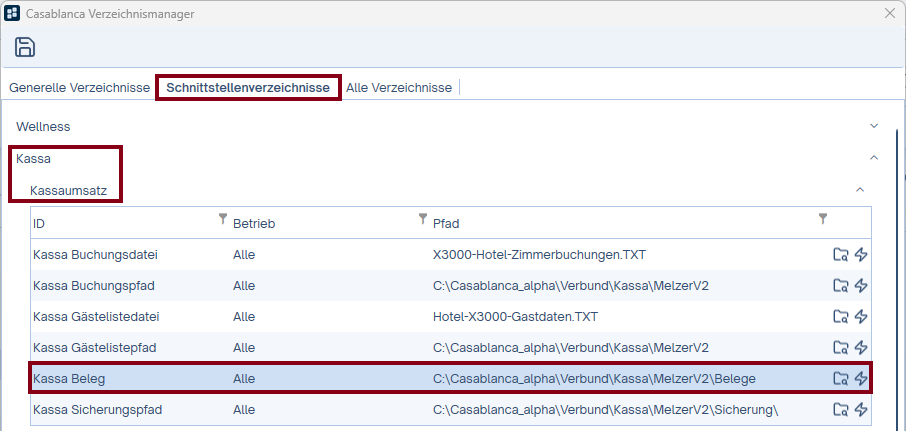The image size is (906, 431).
Task: Click the vertical scrollbar on the right
Action: [x=897, y=280]
